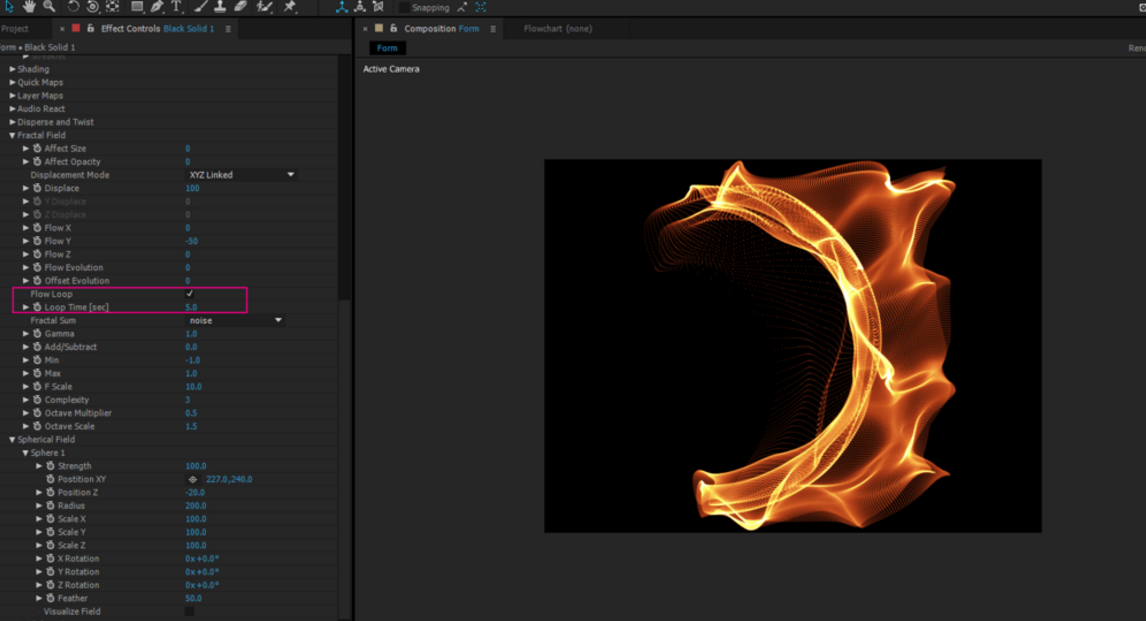
Task: Open the Displacement Mode dropdown
Action: pyautogui.click(x=242, y=175)
